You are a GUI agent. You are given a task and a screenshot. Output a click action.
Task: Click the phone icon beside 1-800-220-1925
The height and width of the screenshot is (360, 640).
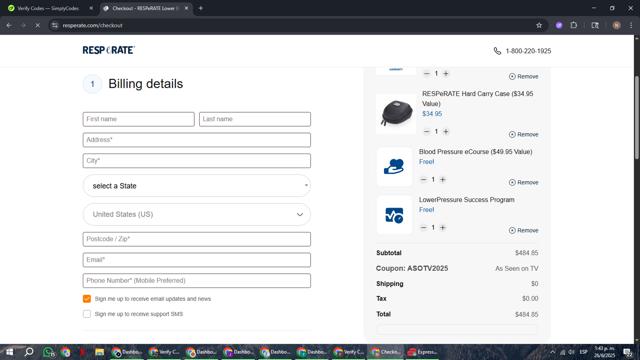497,51
